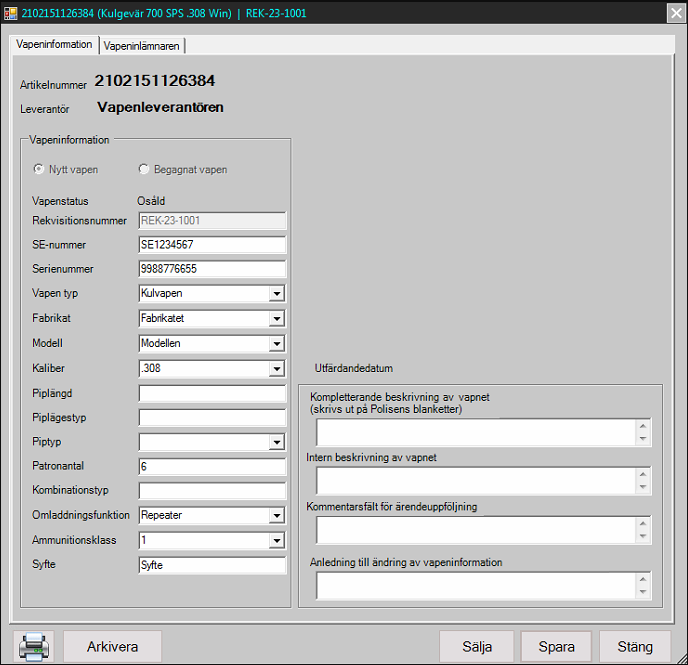Viewport: 688px width, 665px height.
Task: Select the Begagnat vapen radio button
Action: point(144,170)
